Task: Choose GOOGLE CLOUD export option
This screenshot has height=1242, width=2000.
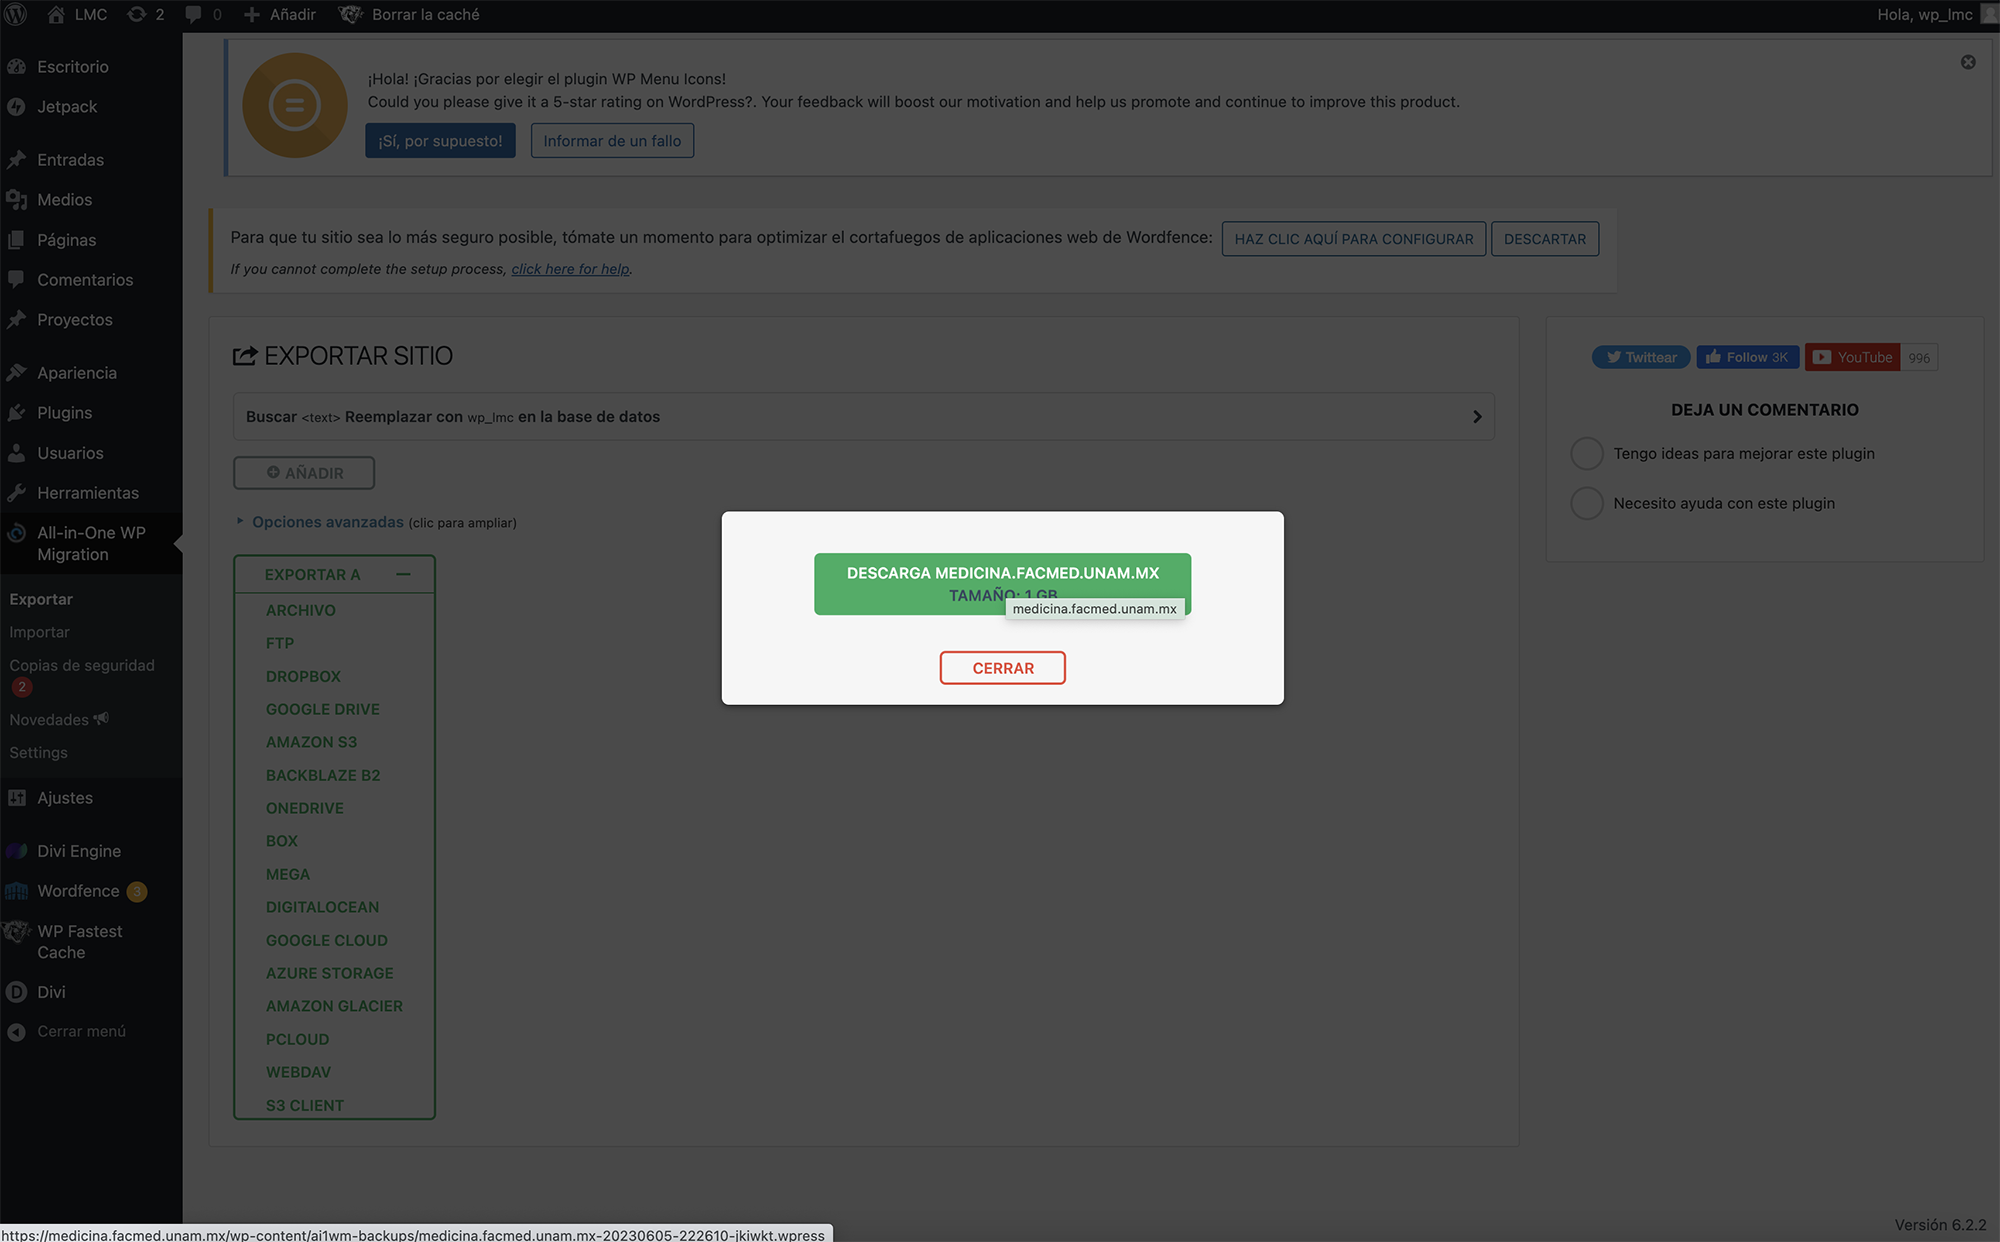Action: [326, 940]
